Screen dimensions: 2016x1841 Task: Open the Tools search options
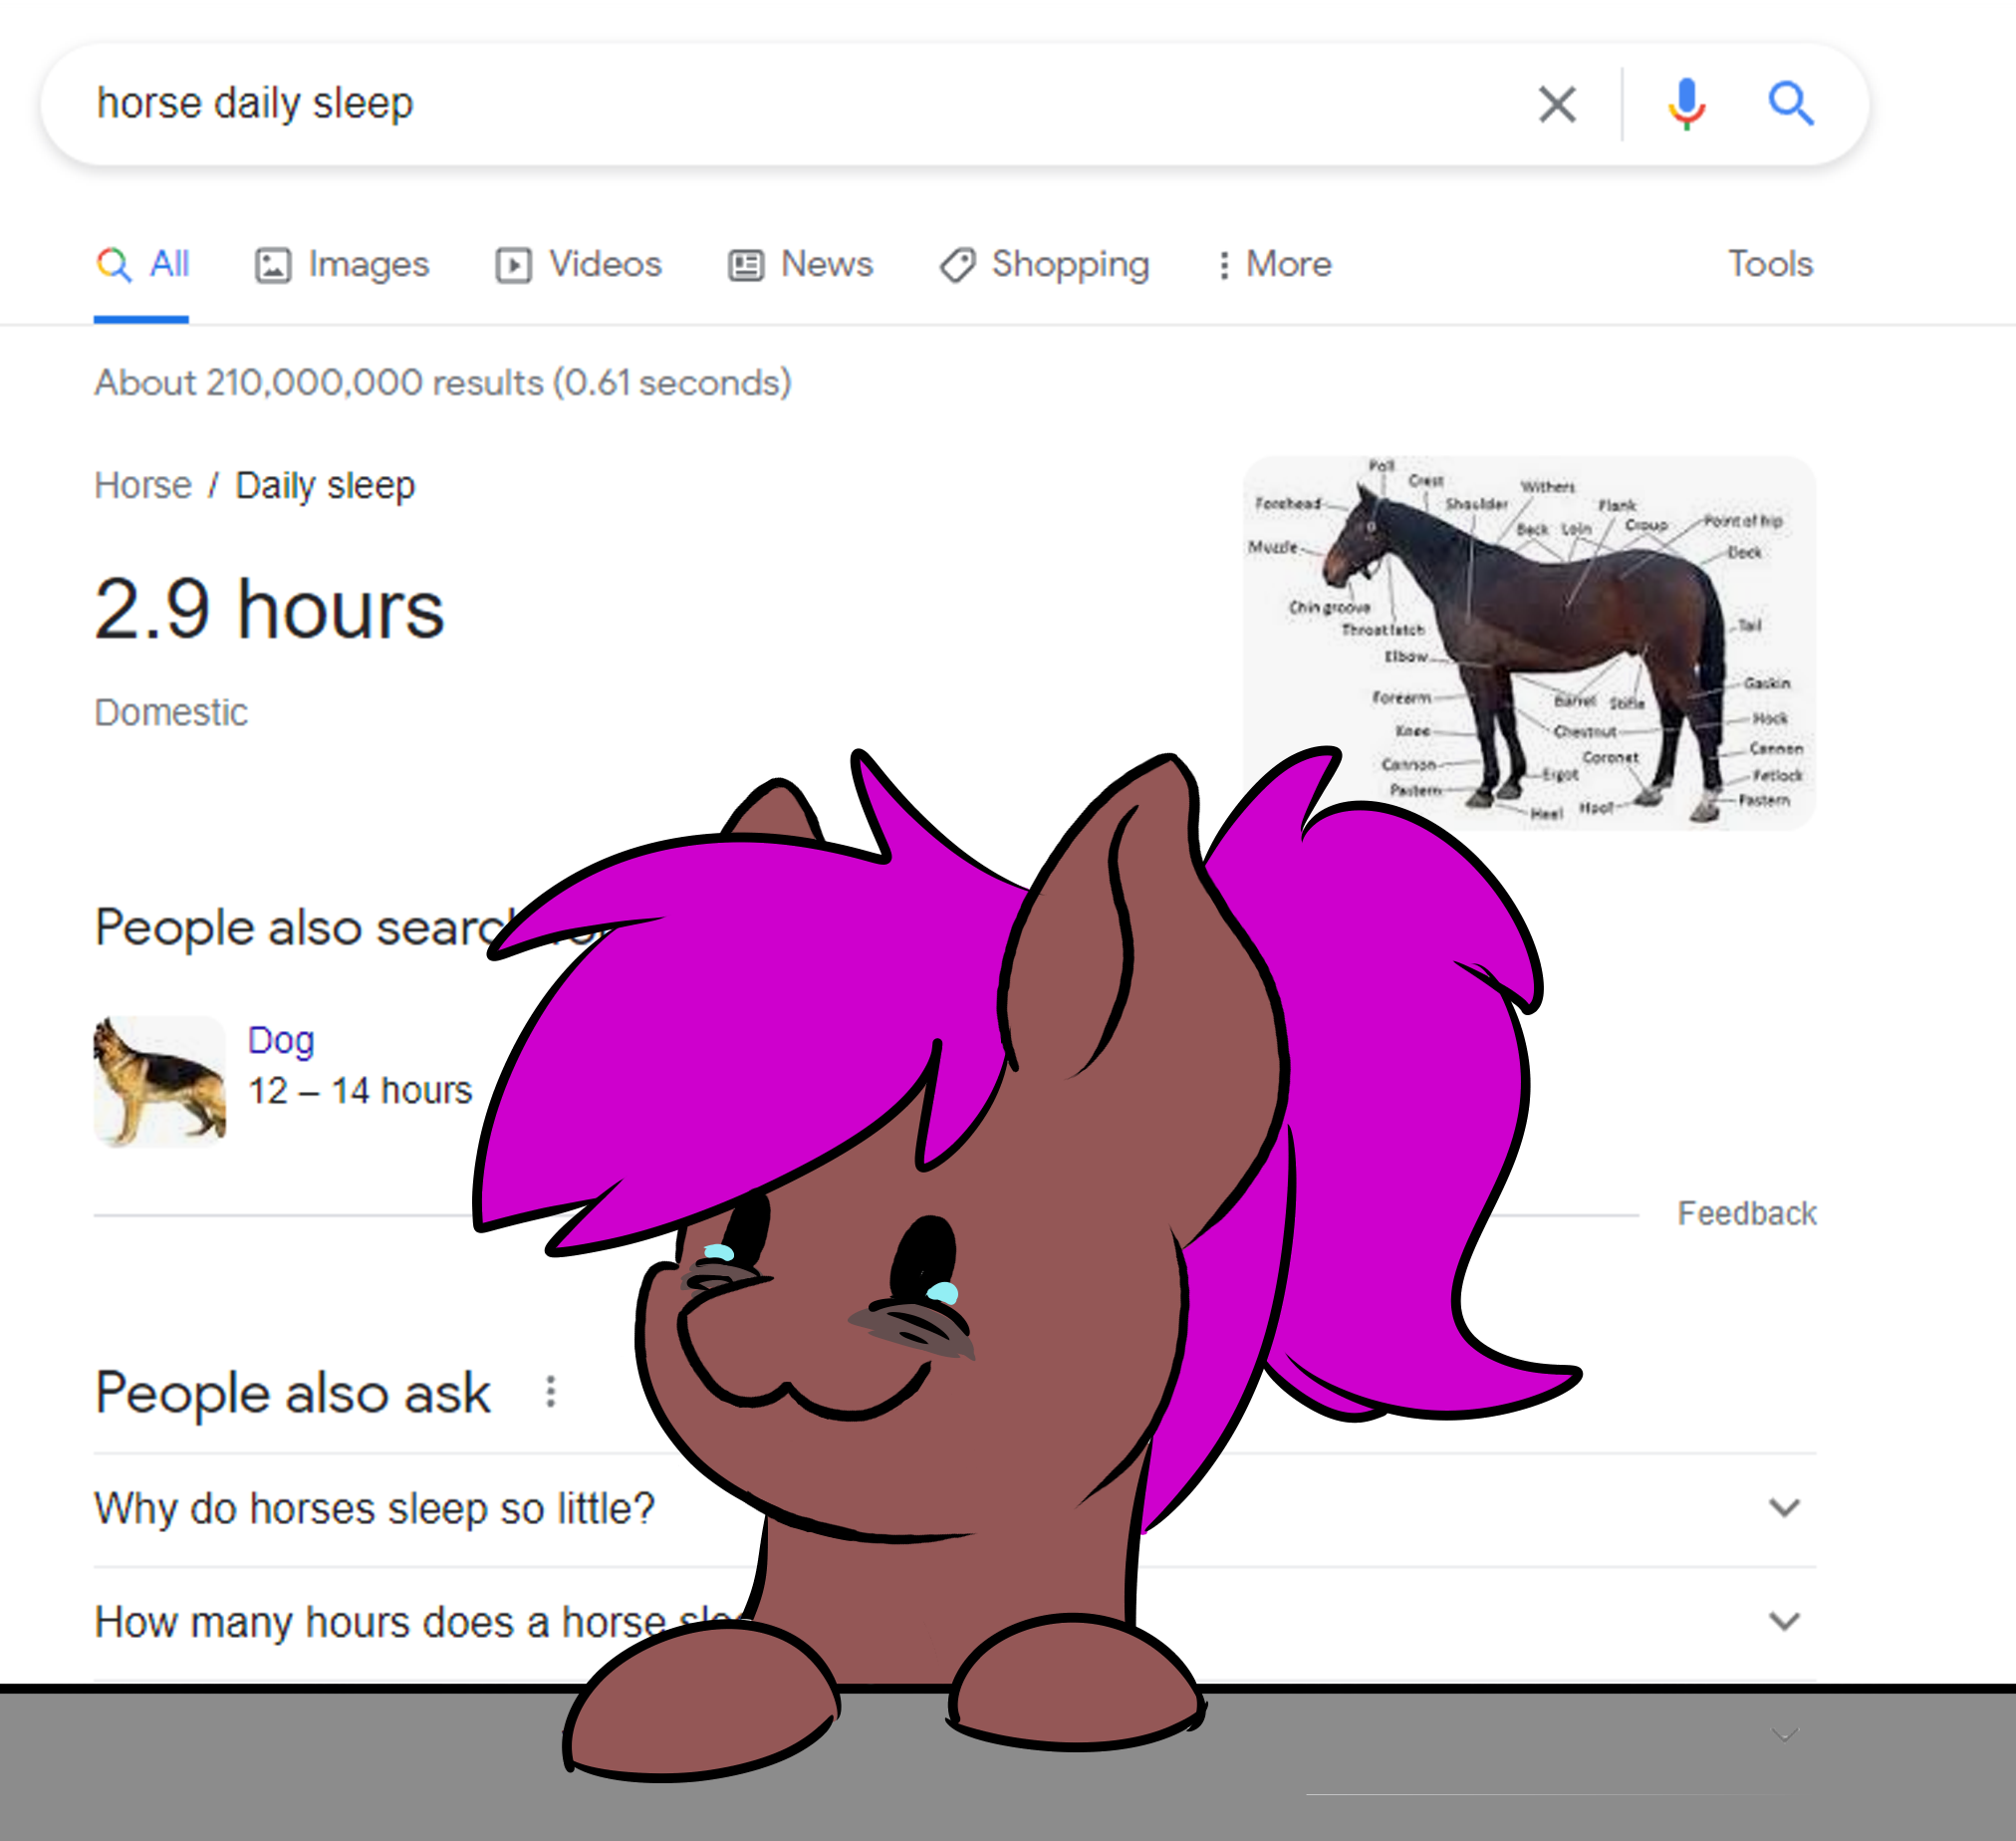(x=1770, y=264)
